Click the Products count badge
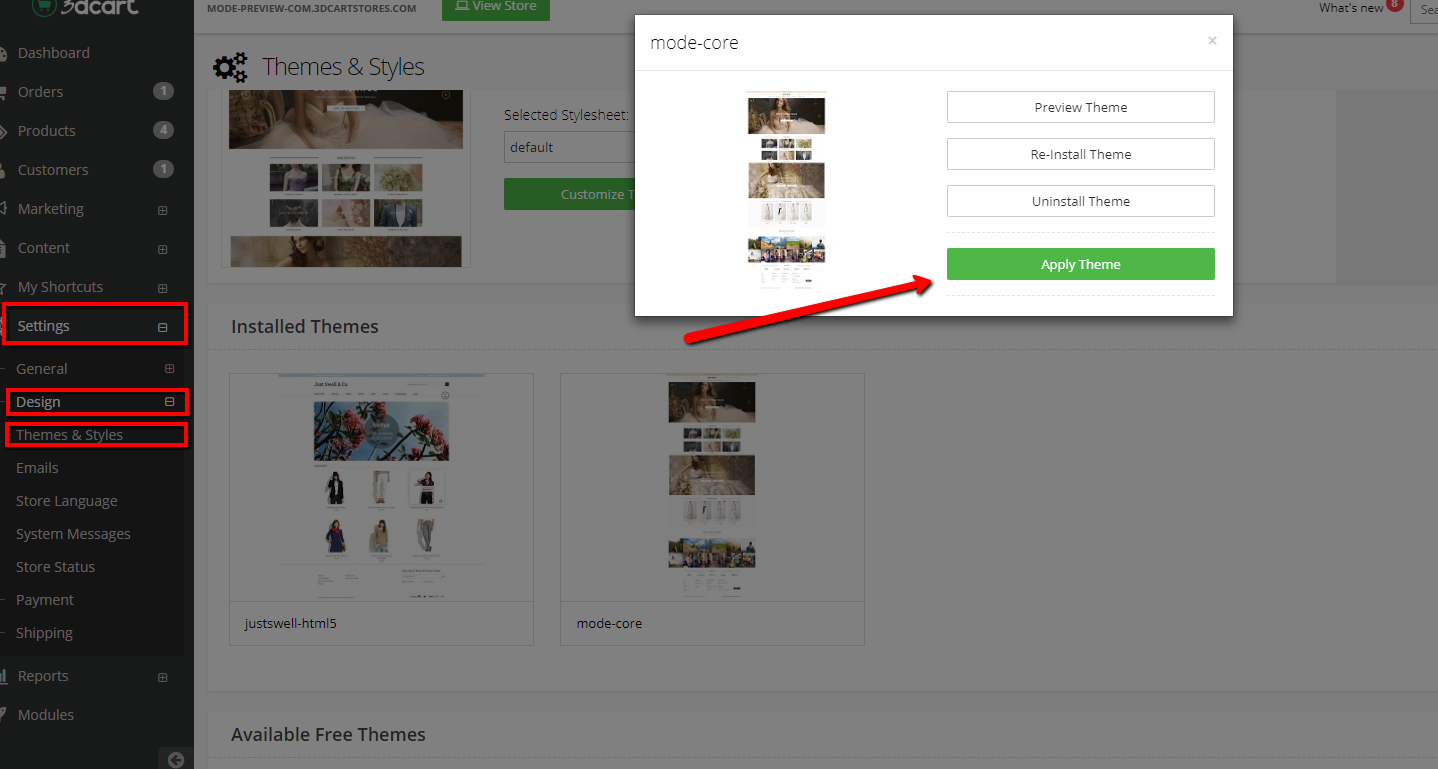 163,131
